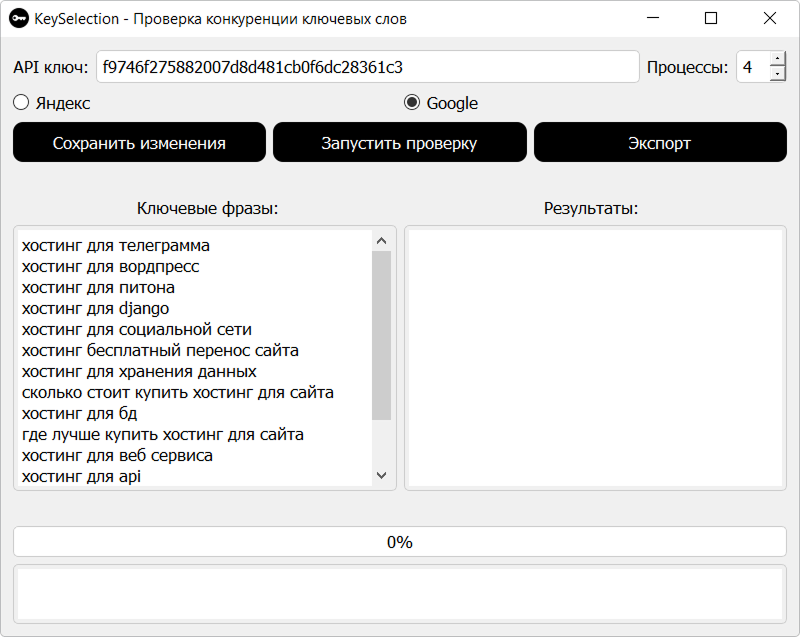This screenshot has width=800, height=637.
Task: Click the phrase 'хостинг для вордпресс'
Action: point(110,267)
